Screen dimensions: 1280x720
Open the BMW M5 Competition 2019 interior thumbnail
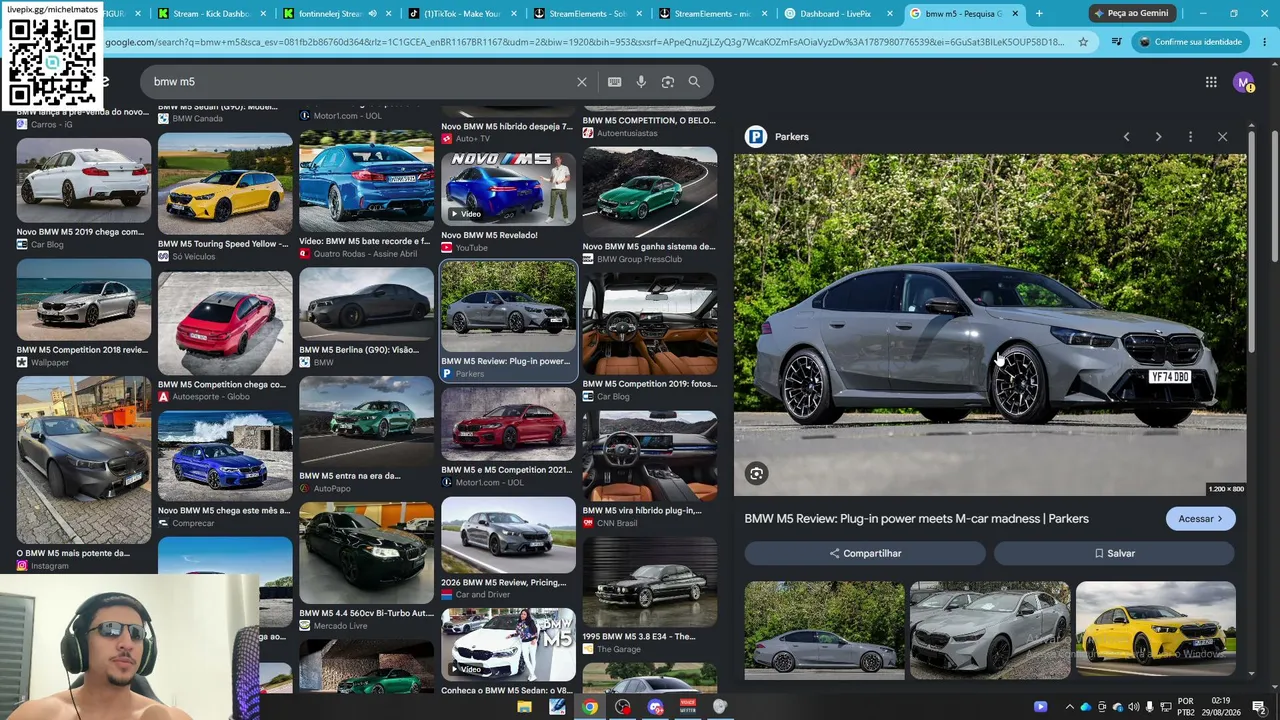650,324
